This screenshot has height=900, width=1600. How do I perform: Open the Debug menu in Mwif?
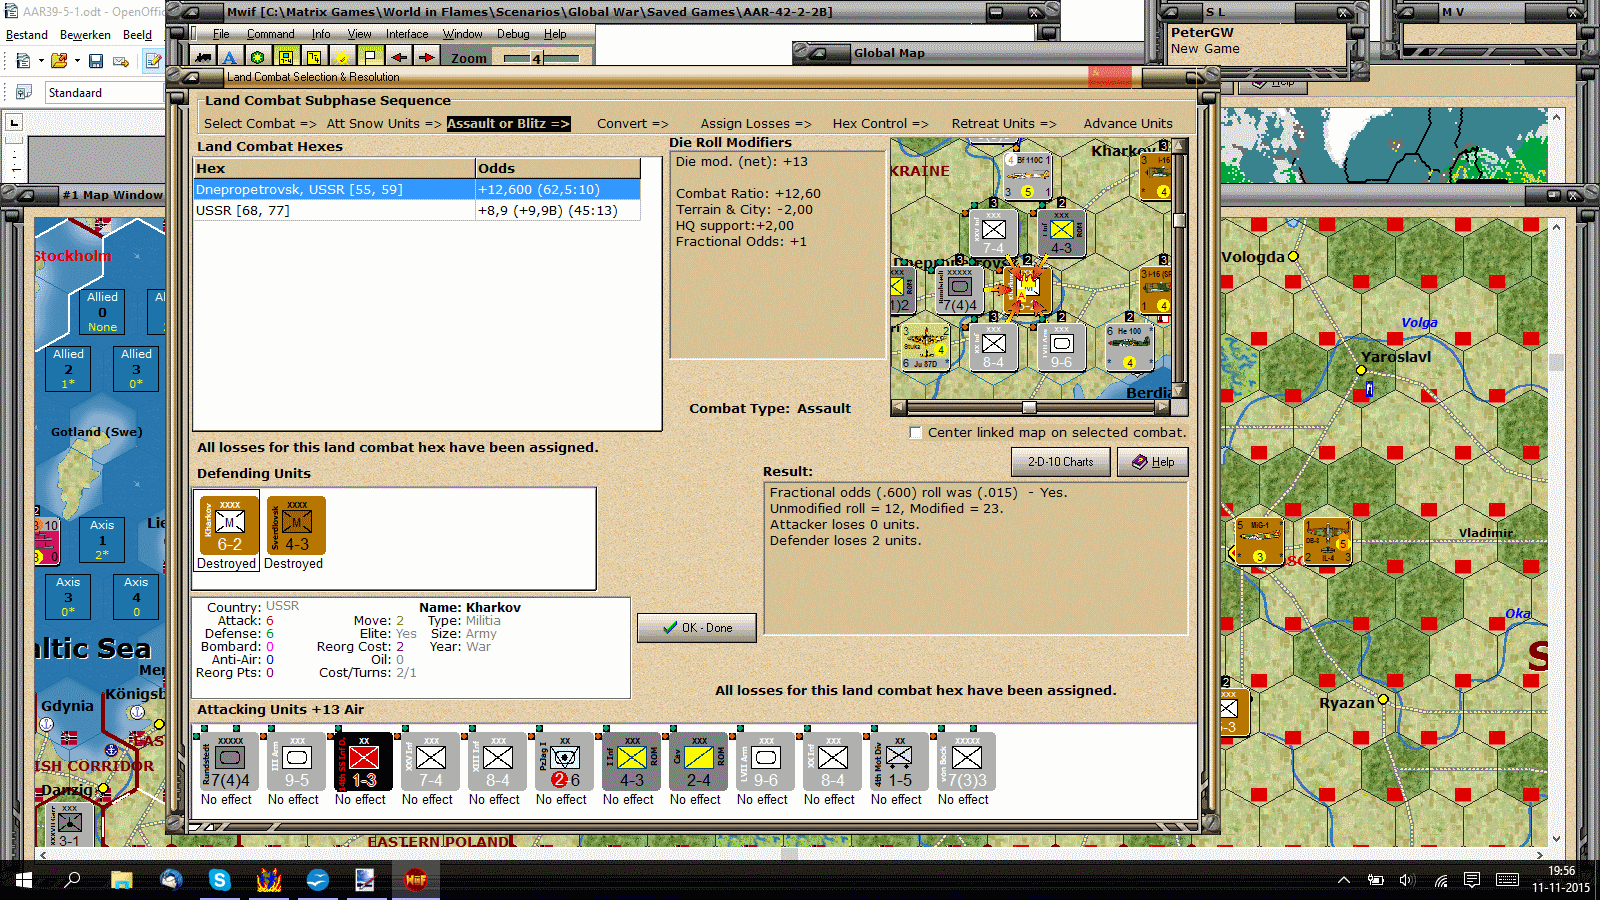tap(513, 34)
